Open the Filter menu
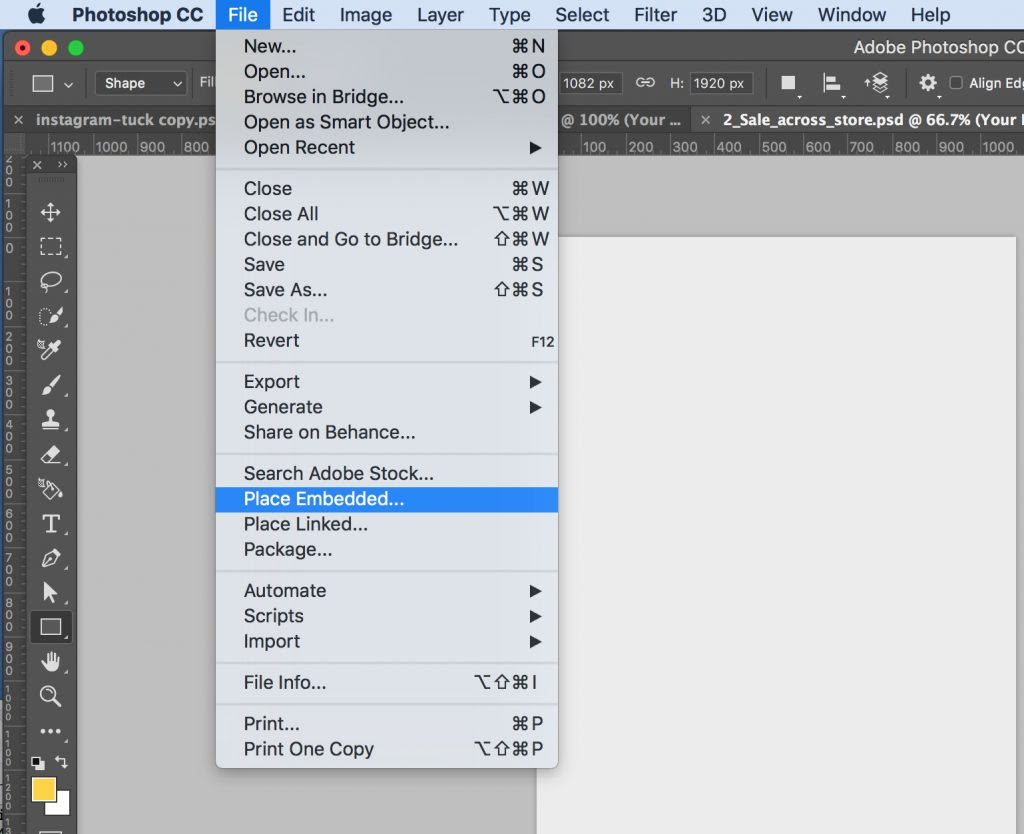This screenshot has width=1024, height=834. tap(655, 14)
